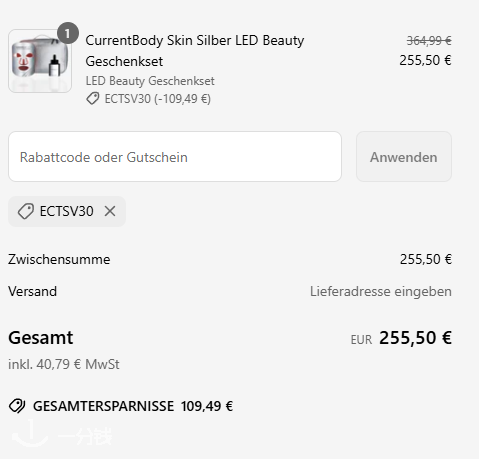Click the Zwischensumme label
This screenshot has width=479, height=459.
tap(59, 259)
